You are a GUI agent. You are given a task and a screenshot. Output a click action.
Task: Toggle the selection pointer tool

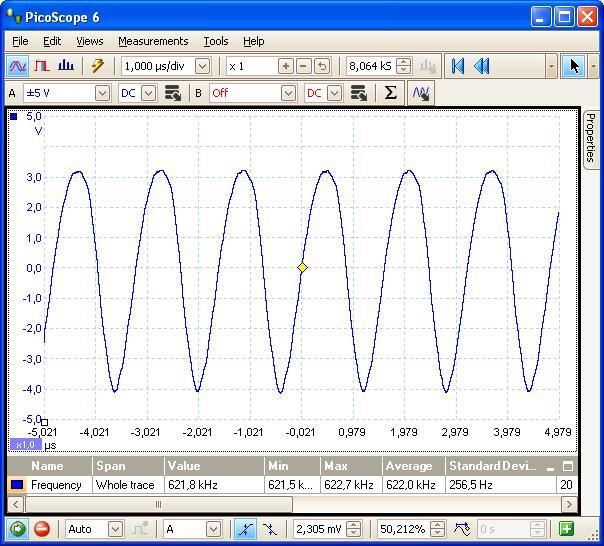574,66
